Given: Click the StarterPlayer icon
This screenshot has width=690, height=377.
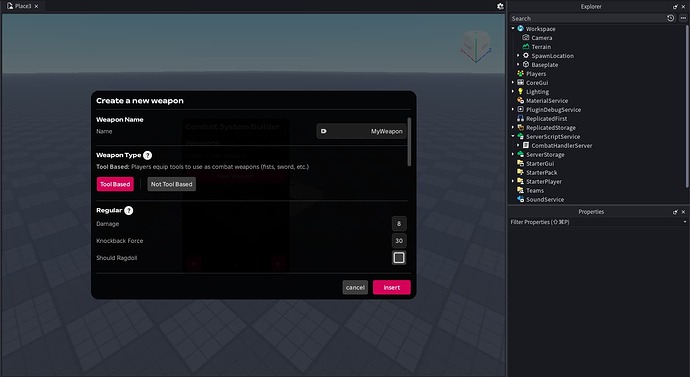Looking at the screenshot, I should [521, 181].
